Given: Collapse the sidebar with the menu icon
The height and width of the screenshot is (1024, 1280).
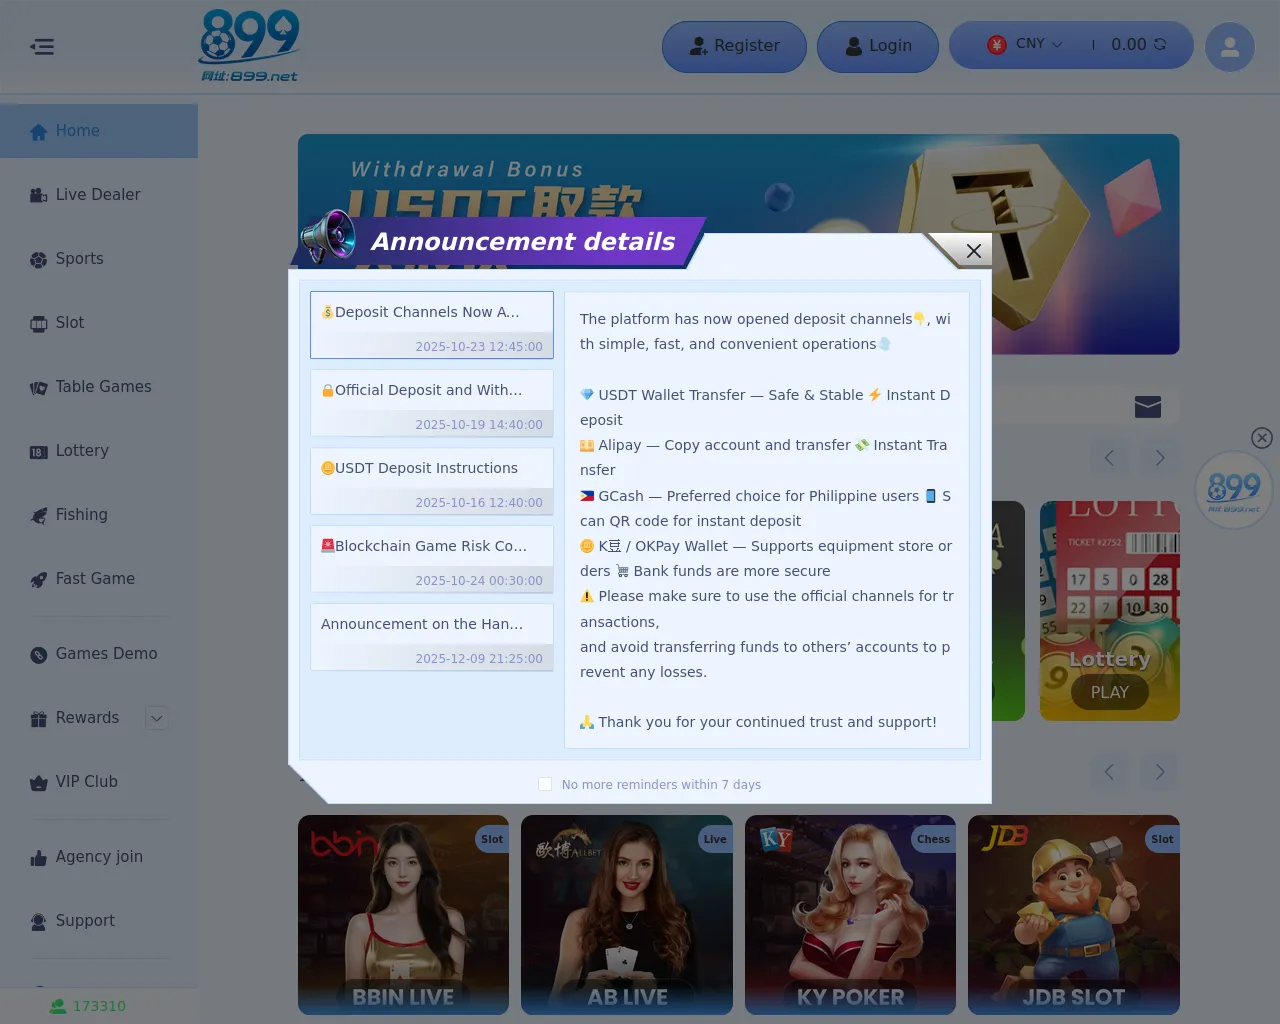Looking at the screenshot, I should (42, 47).
